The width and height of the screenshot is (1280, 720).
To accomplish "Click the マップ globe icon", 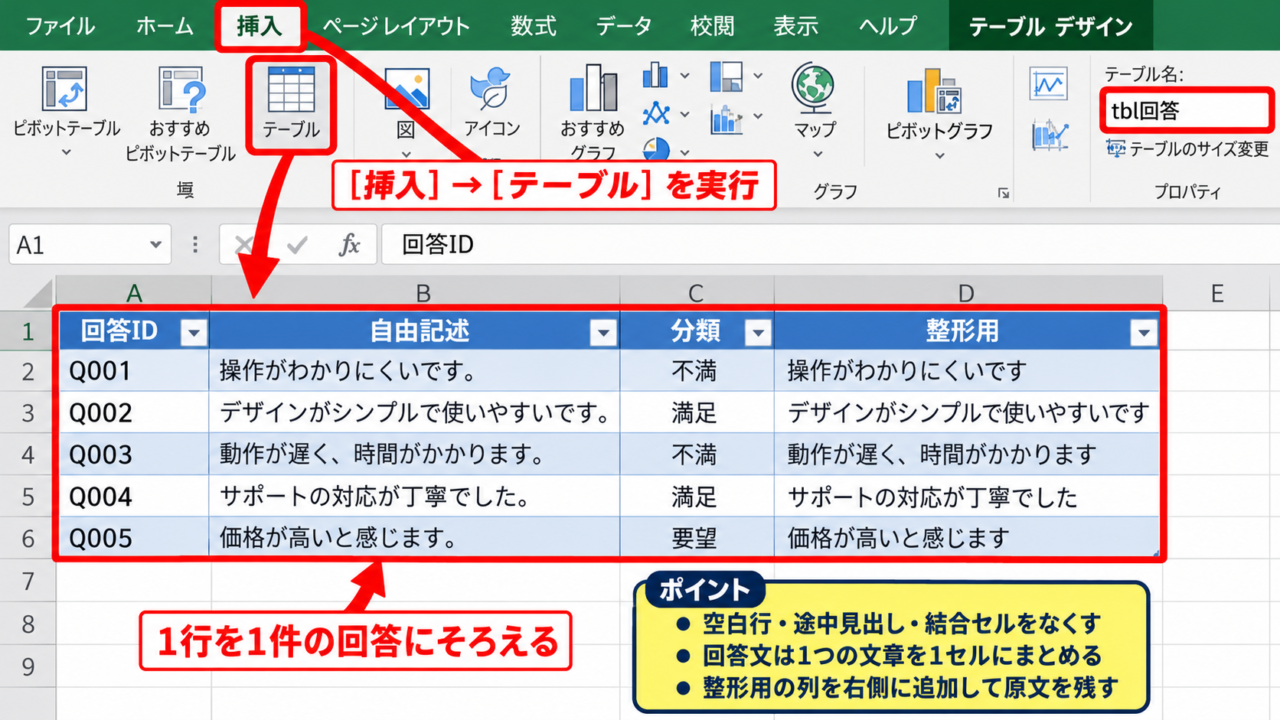I will 815,86.
